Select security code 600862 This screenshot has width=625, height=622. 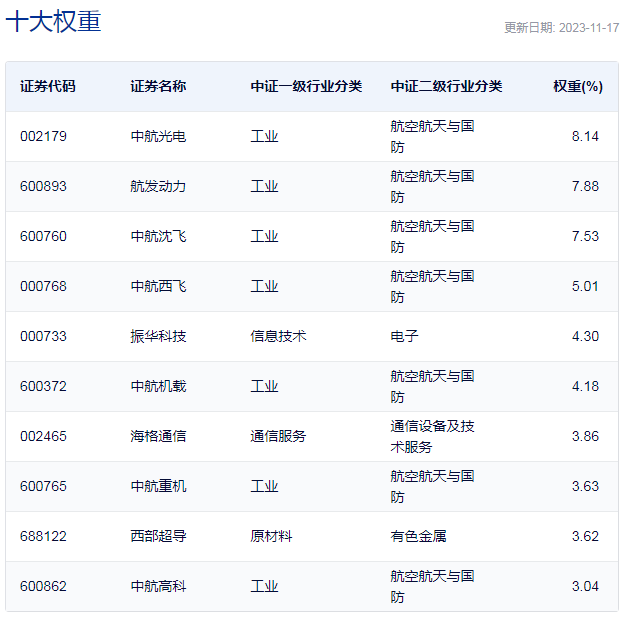(43, 586)
